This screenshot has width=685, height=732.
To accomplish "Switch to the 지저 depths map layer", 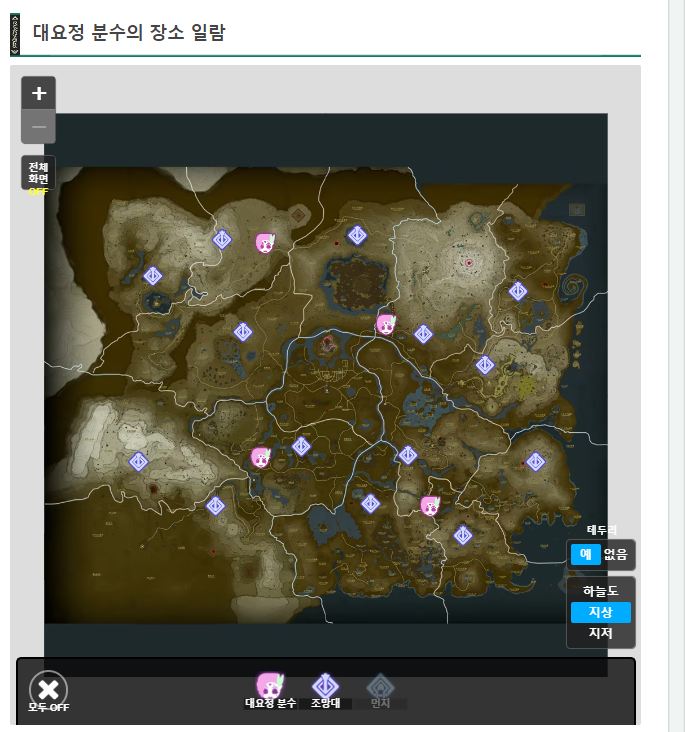I will [600, 633].
